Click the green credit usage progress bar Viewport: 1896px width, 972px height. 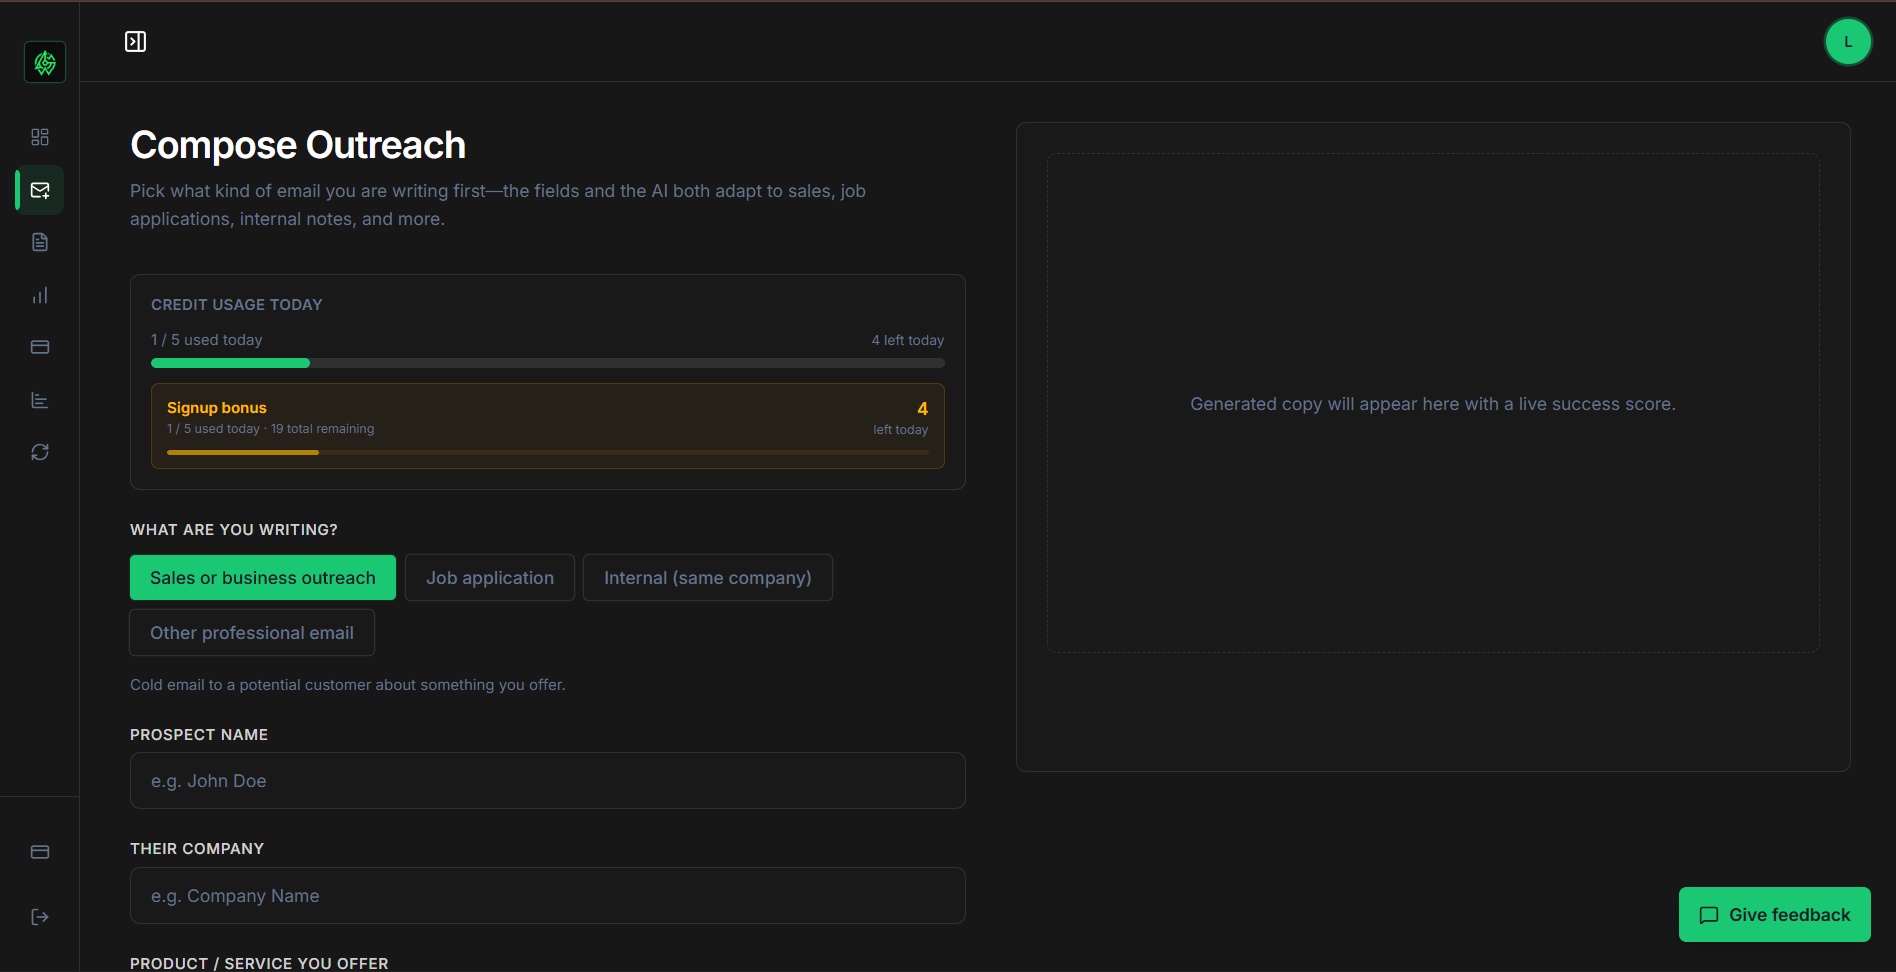tap(548, 363)
